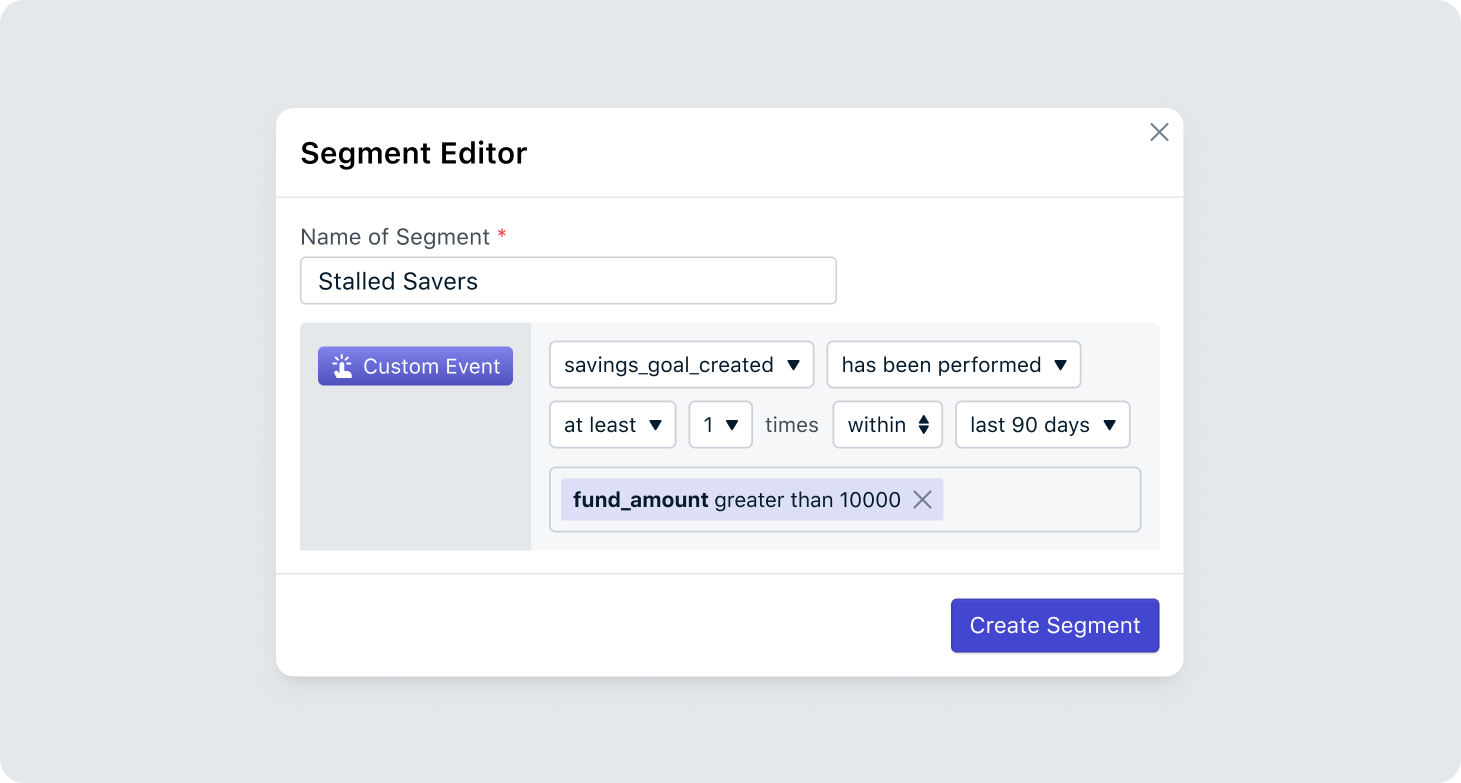Click the arrow on savings_goal_created dropdown
The height and width of the screenshot is (783, 1461).
click(x=793, y=365)
